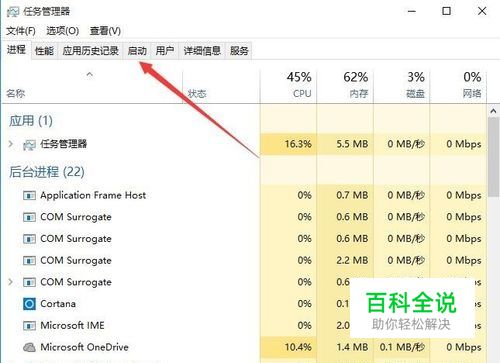
Task: Switch to the 详细信息 tab
Action: (202, 51)
